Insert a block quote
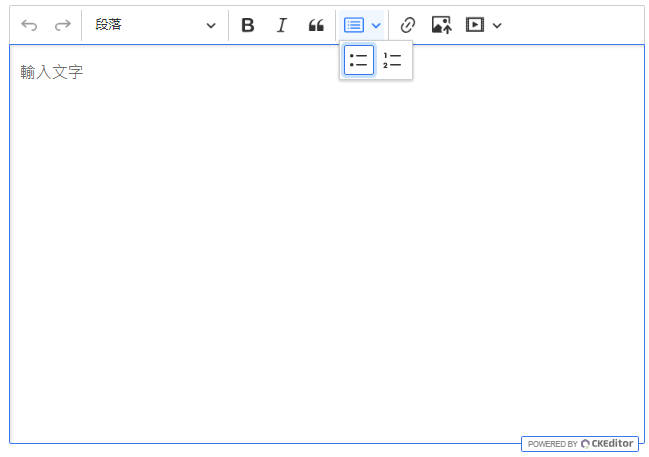 click(x=316, y=25)
